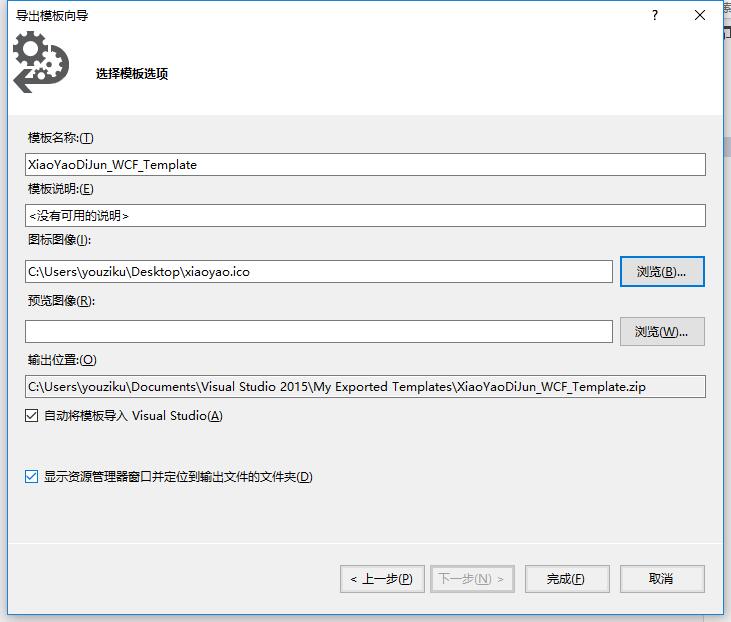Browse for icon image with 浏览(B)
This screenshot has width=731, height=622.
point(662,271)
